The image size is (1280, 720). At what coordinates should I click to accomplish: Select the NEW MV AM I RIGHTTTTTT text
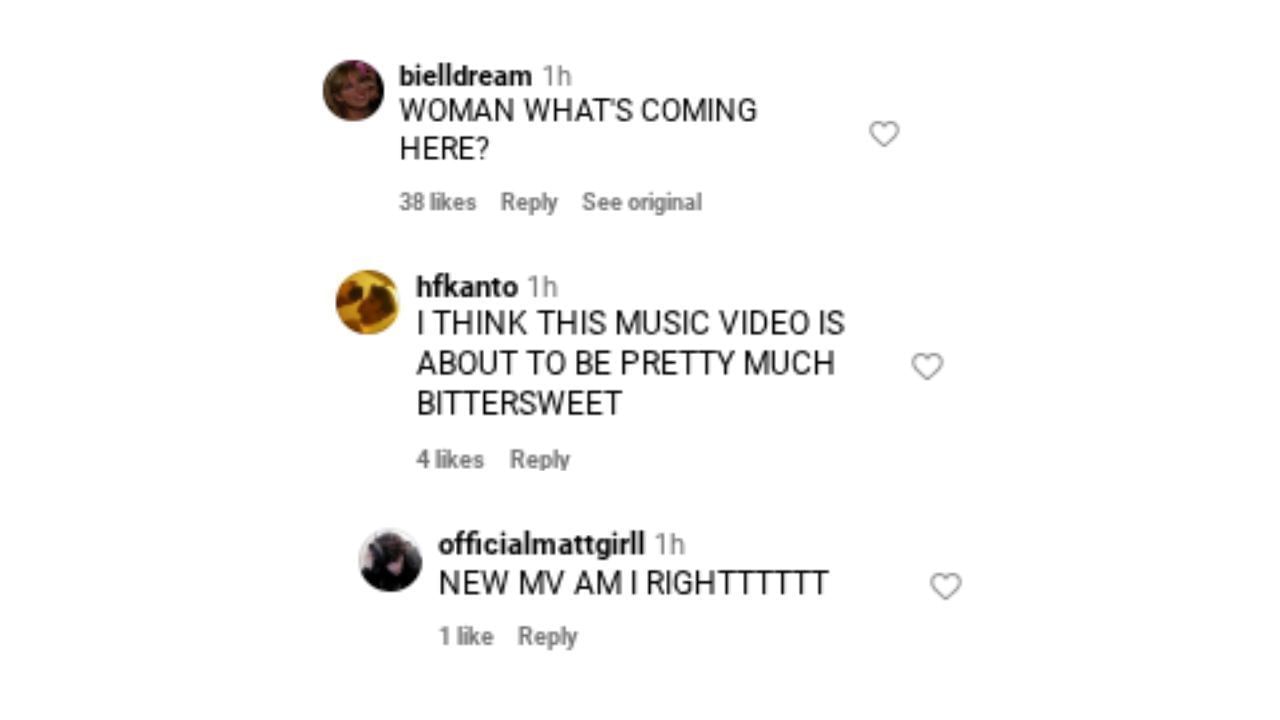pos(633,583)
